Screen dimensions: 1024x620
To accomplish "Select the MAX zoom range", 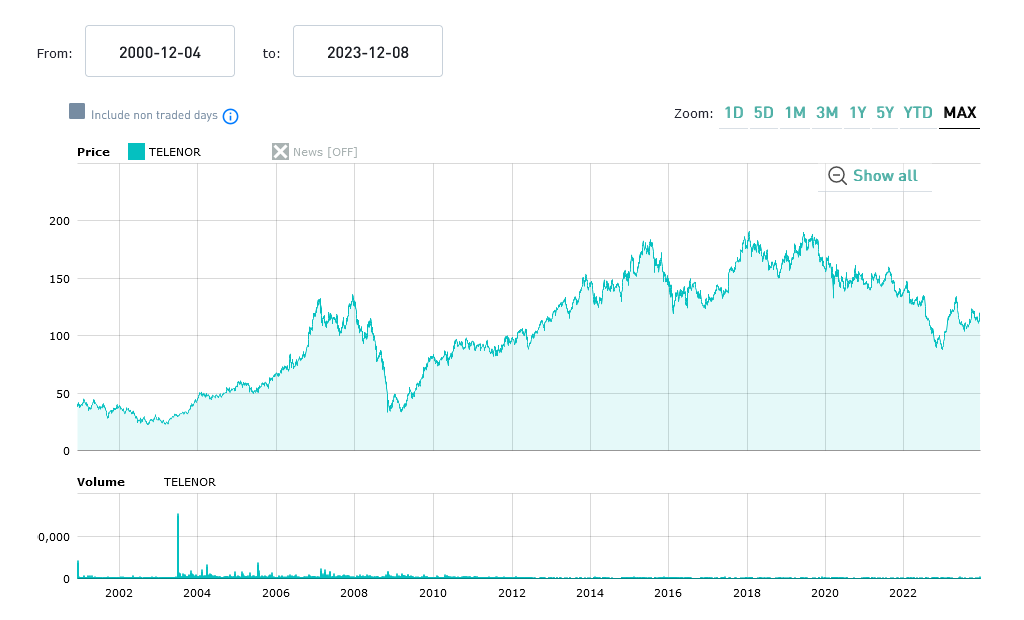I will click(x=960, y=113).
